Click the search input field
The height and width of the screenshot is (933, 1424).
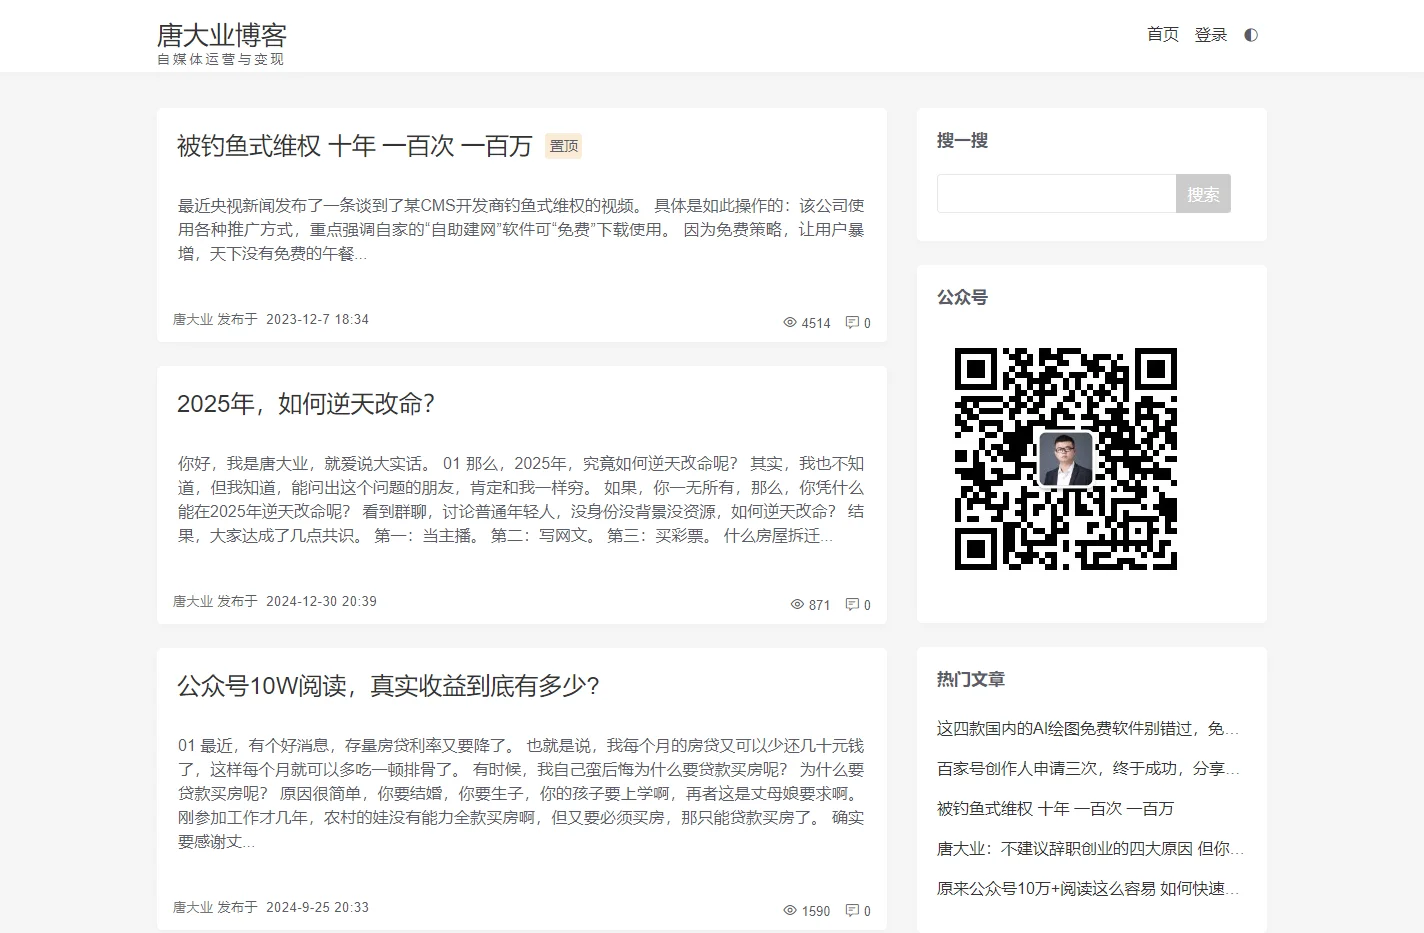tap(1056, 194)
